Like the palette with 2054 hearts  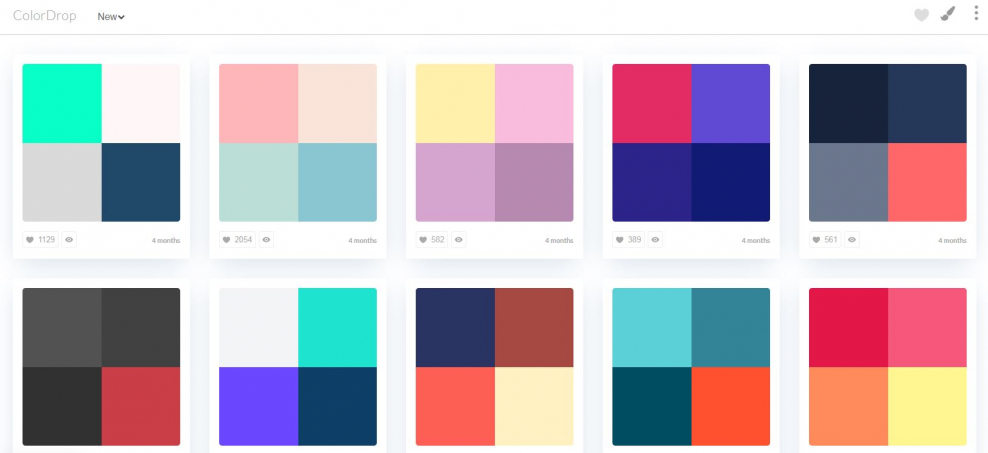[237, 240]
